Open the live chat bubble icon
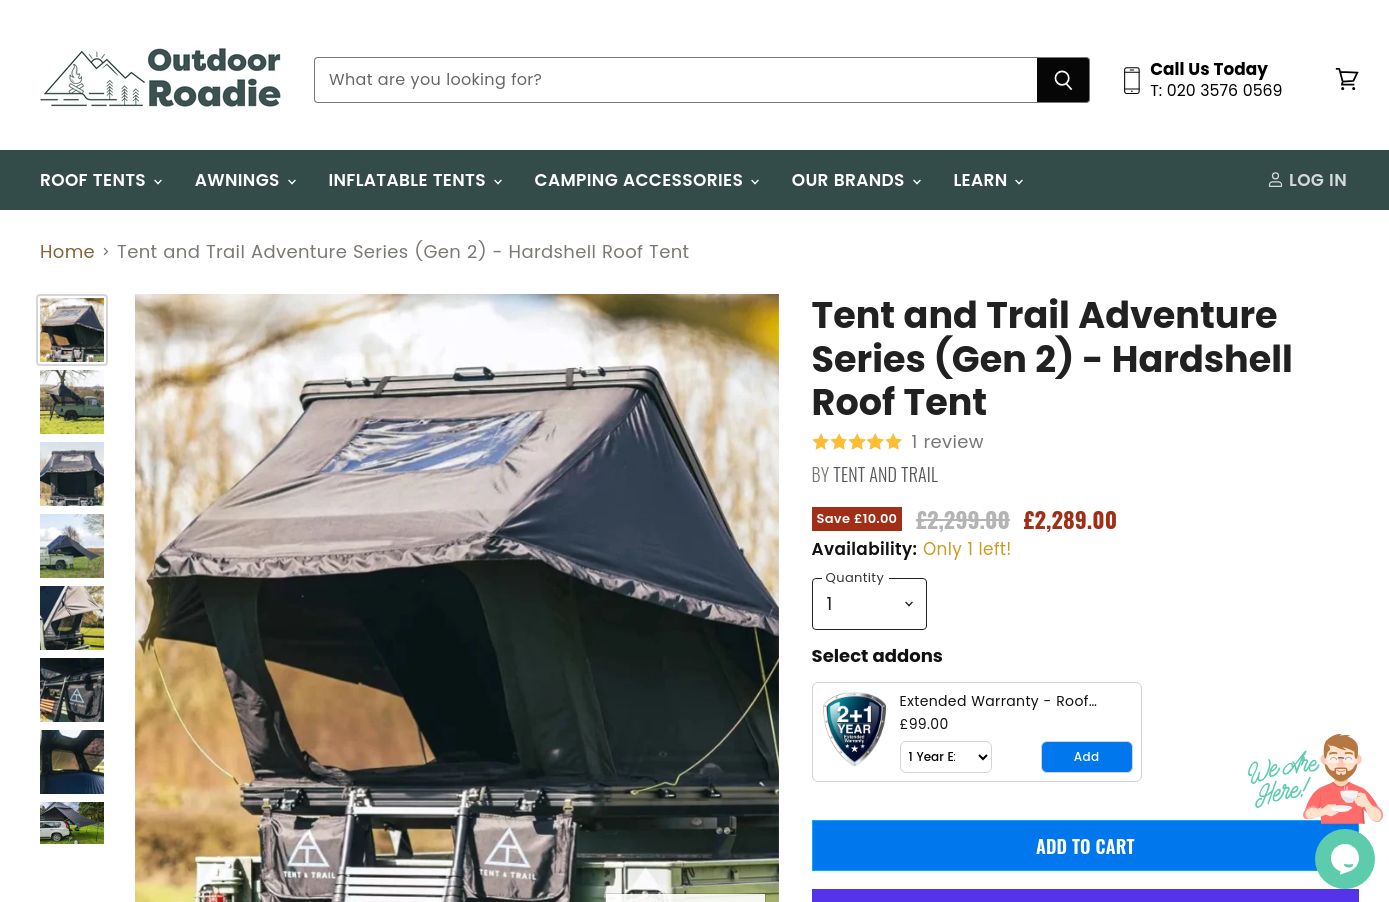Image resolution: width=1389 pixels, height=902 pixels. tap(1345, 858)
